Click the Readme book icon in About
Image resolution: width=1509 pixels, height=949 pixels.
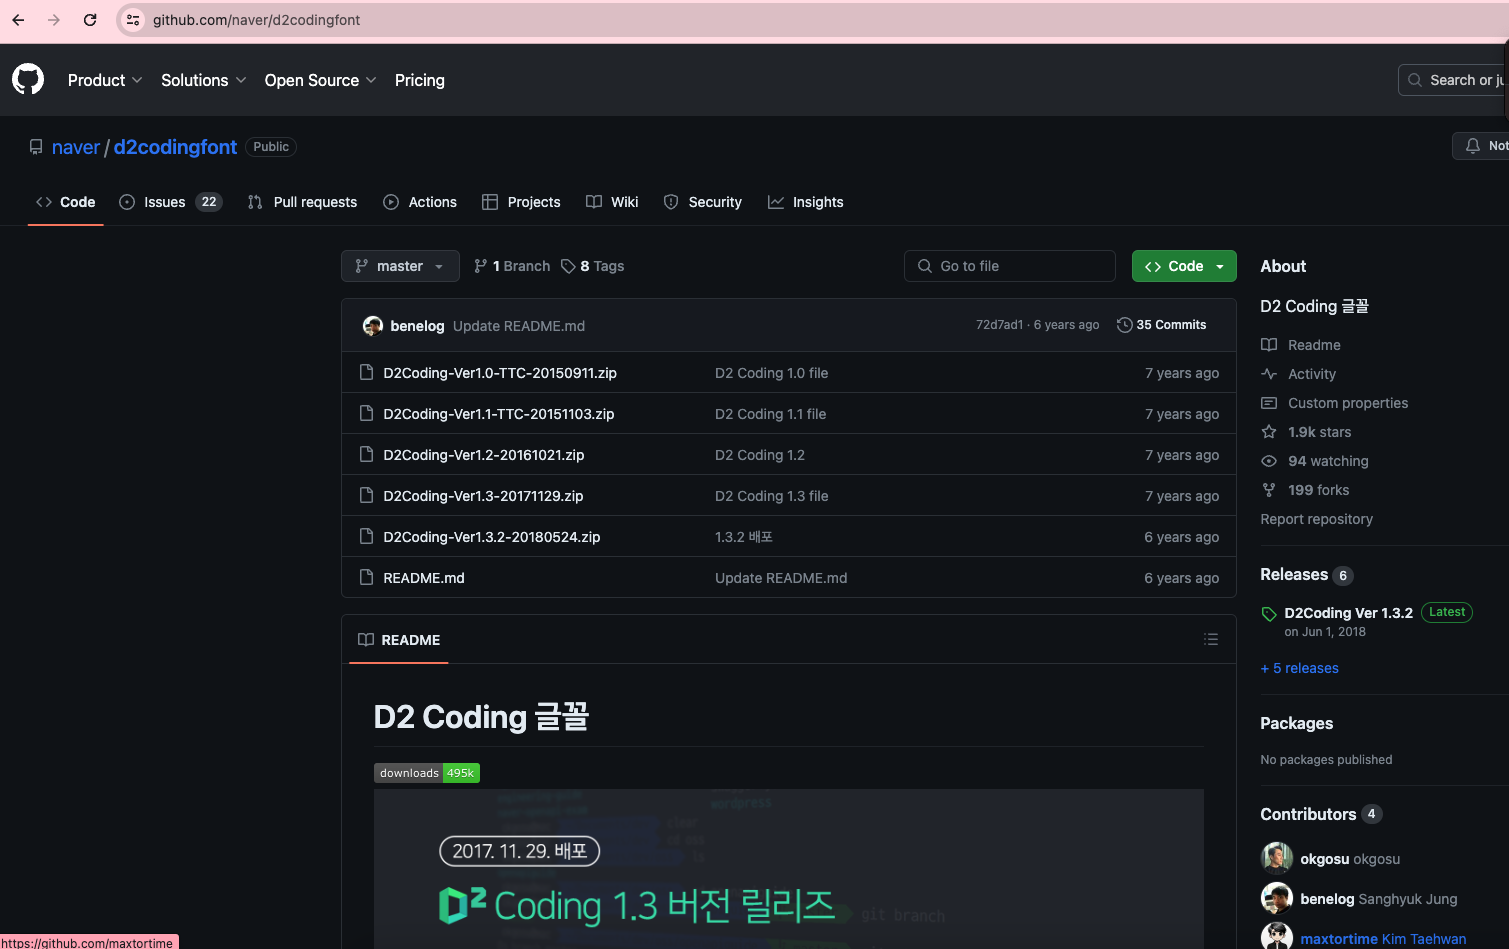tap(1268, 345)
